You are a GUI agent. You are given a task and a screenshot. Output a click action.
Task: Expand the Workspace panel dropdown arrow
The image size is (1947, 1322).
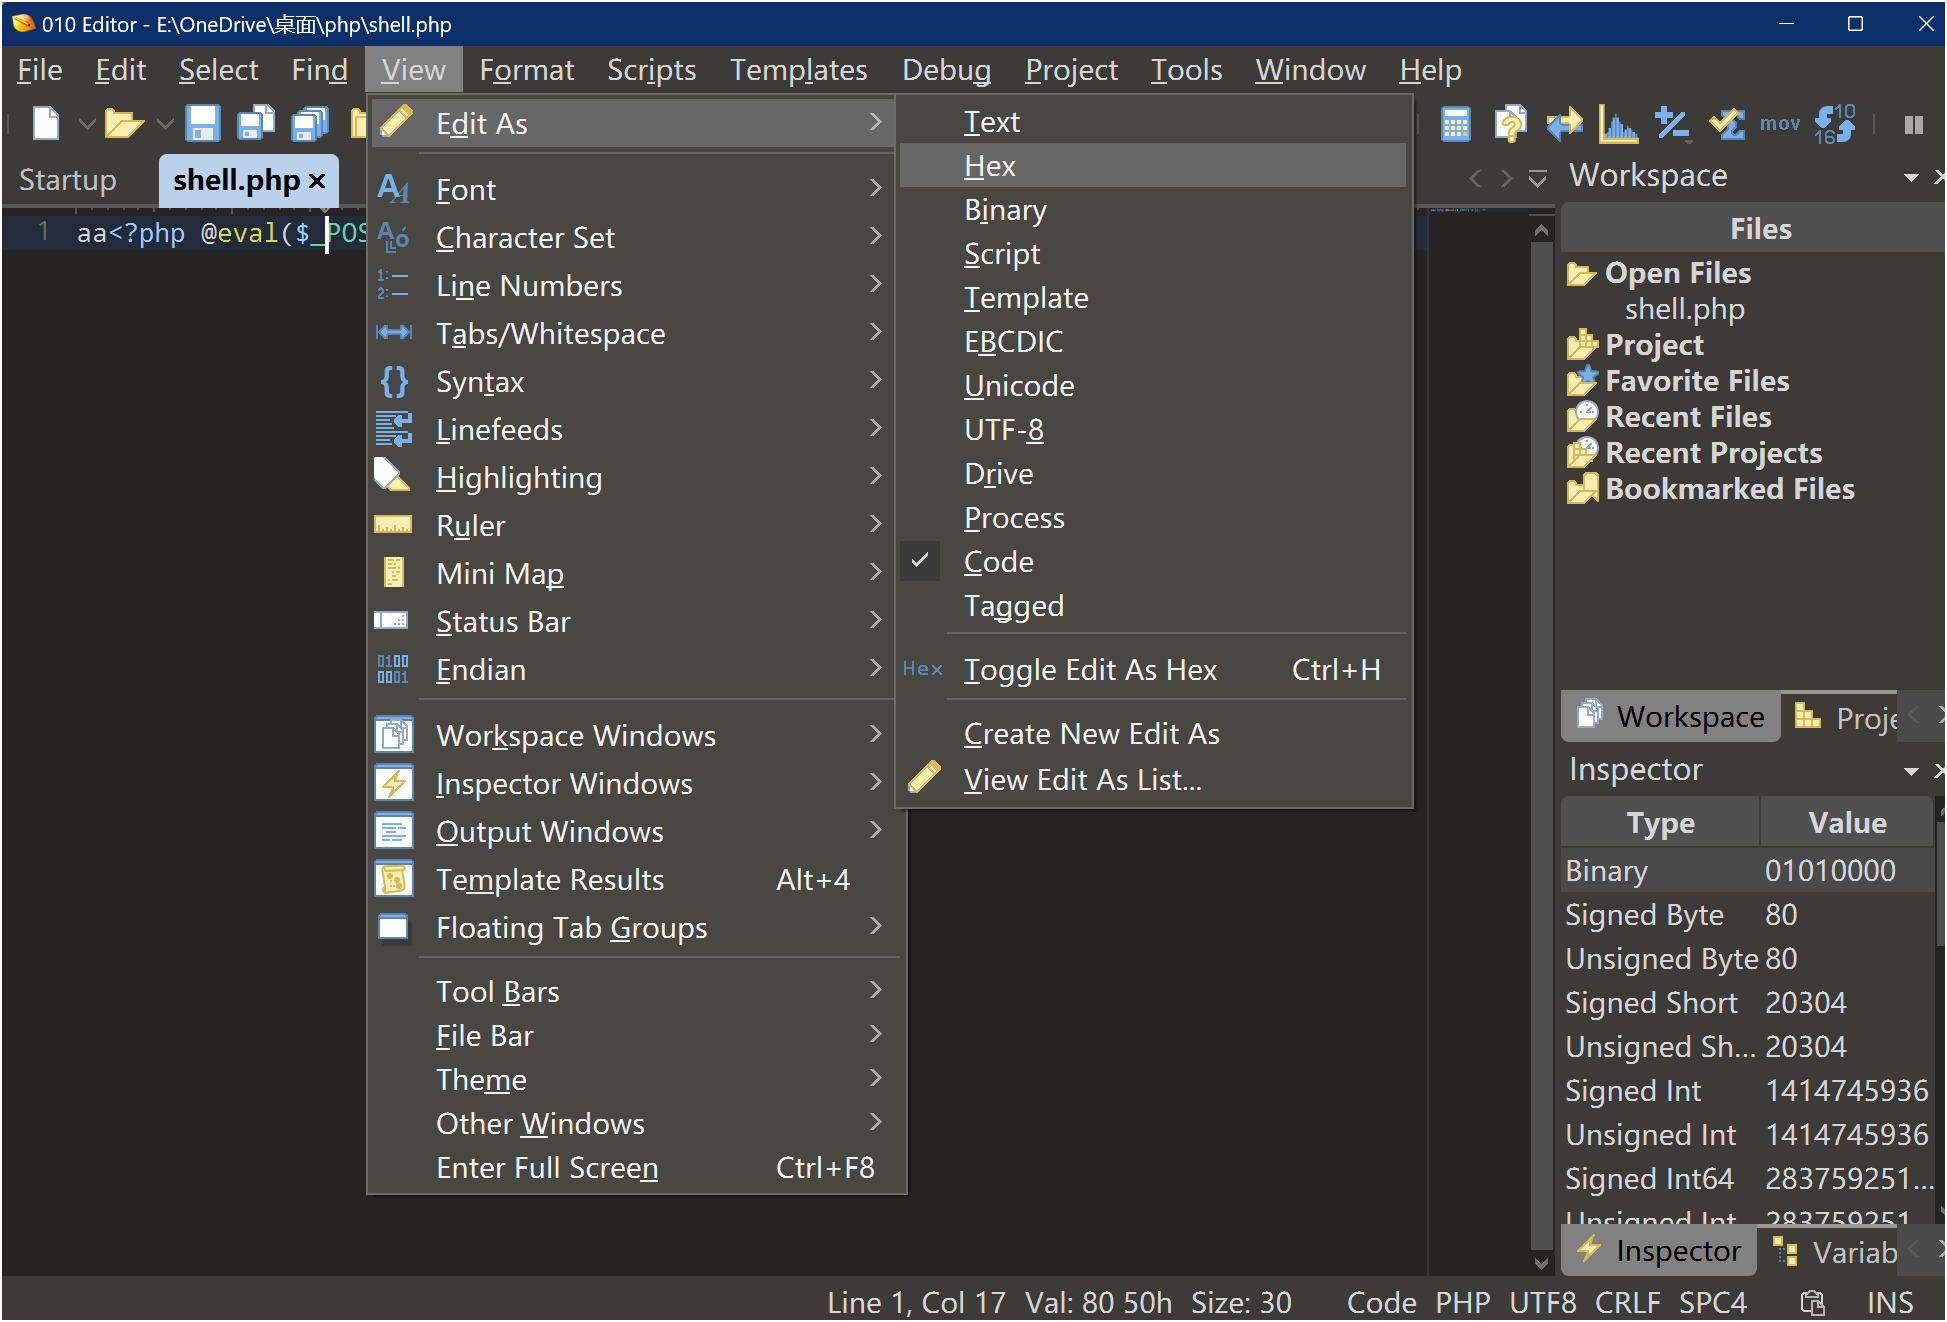point(1910,177)
